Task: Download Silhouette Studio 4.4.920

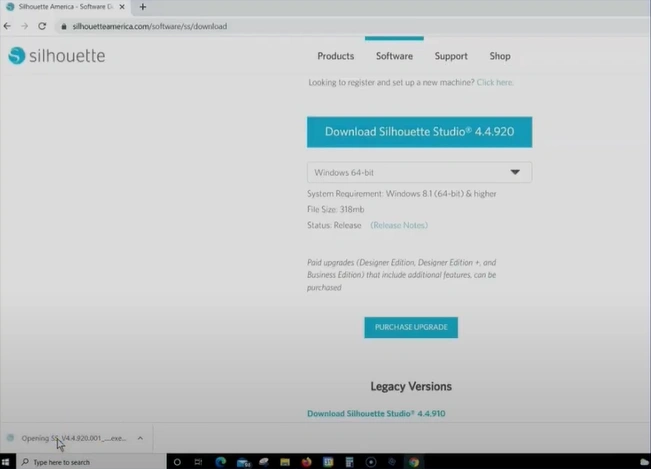Action: click(419, 132)
